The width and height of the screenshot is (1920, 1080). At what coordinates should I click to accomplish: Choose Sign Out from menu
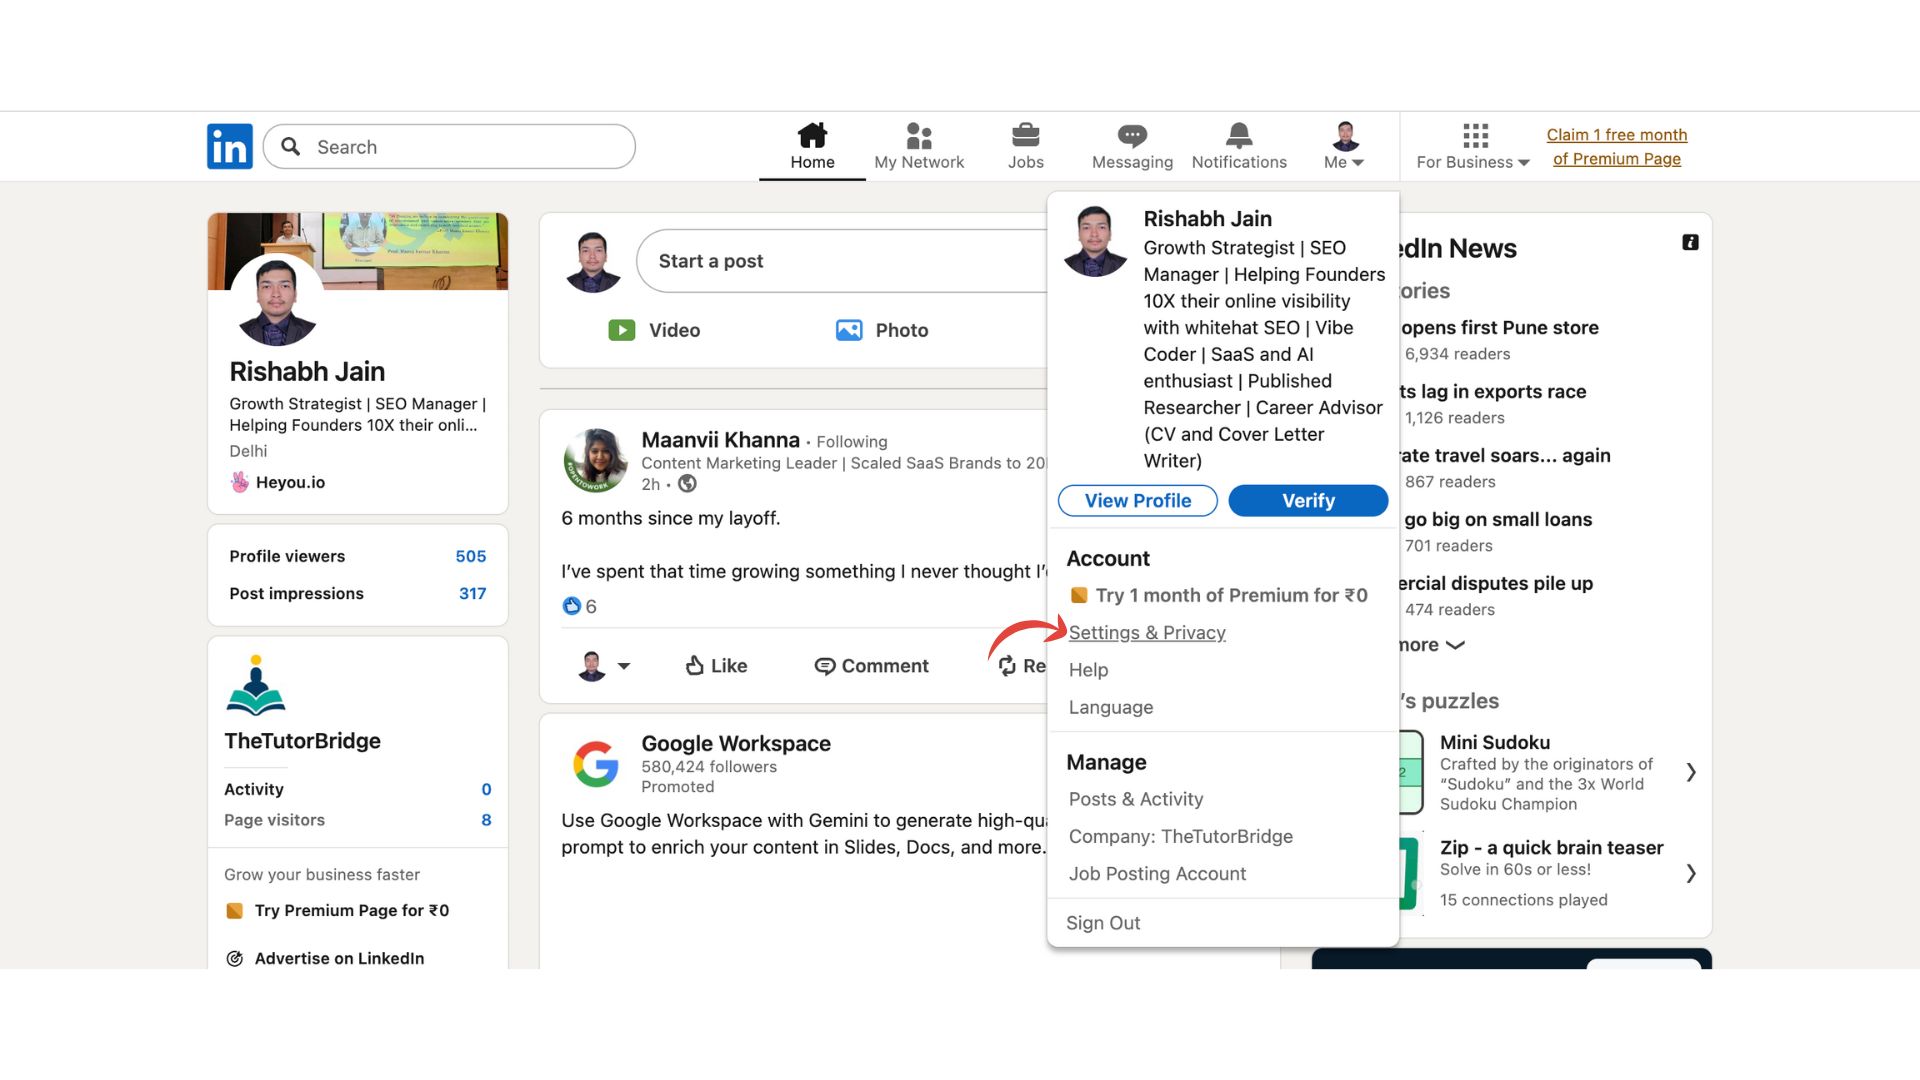tap(1103, 923)
